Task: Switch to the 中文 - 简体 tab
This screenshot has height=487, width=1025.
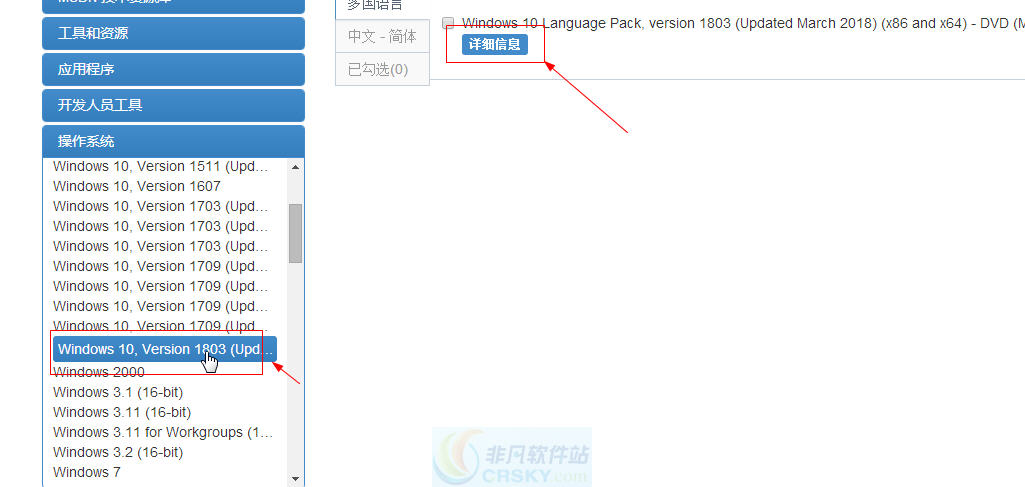Action: [382, 37]
